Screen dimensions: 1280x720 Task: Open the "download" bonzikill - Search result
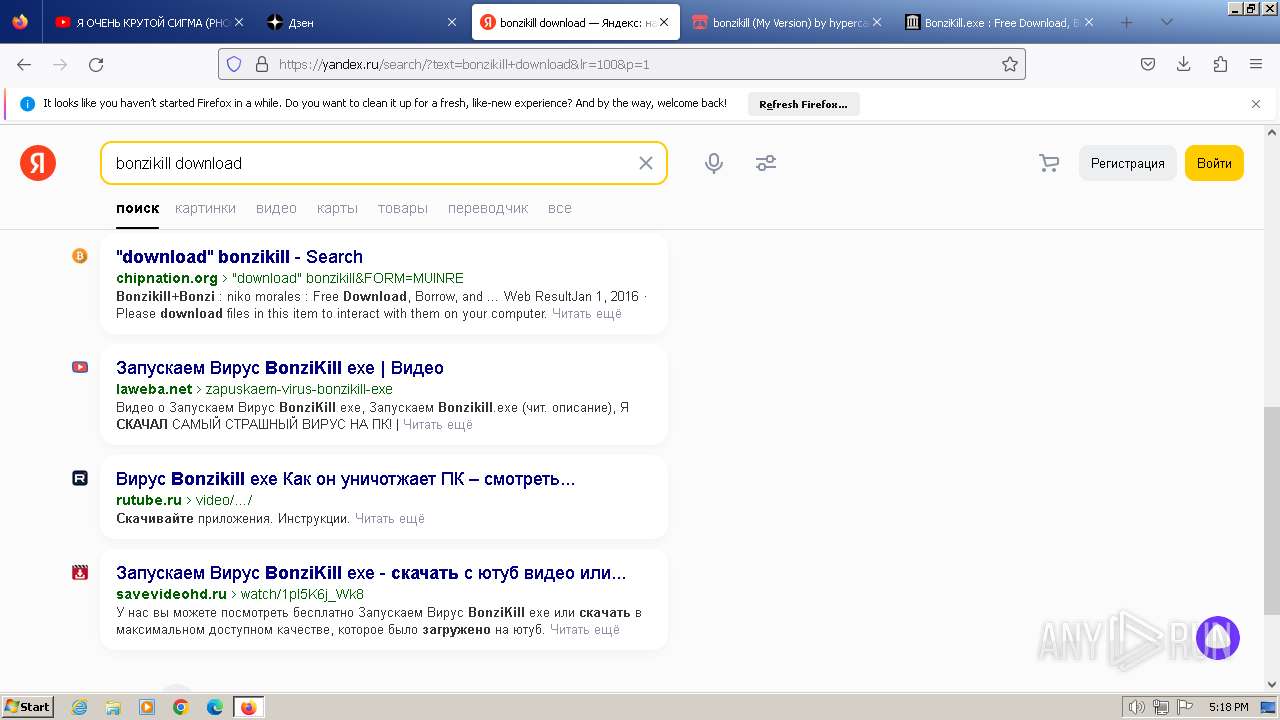click(239, 257)
